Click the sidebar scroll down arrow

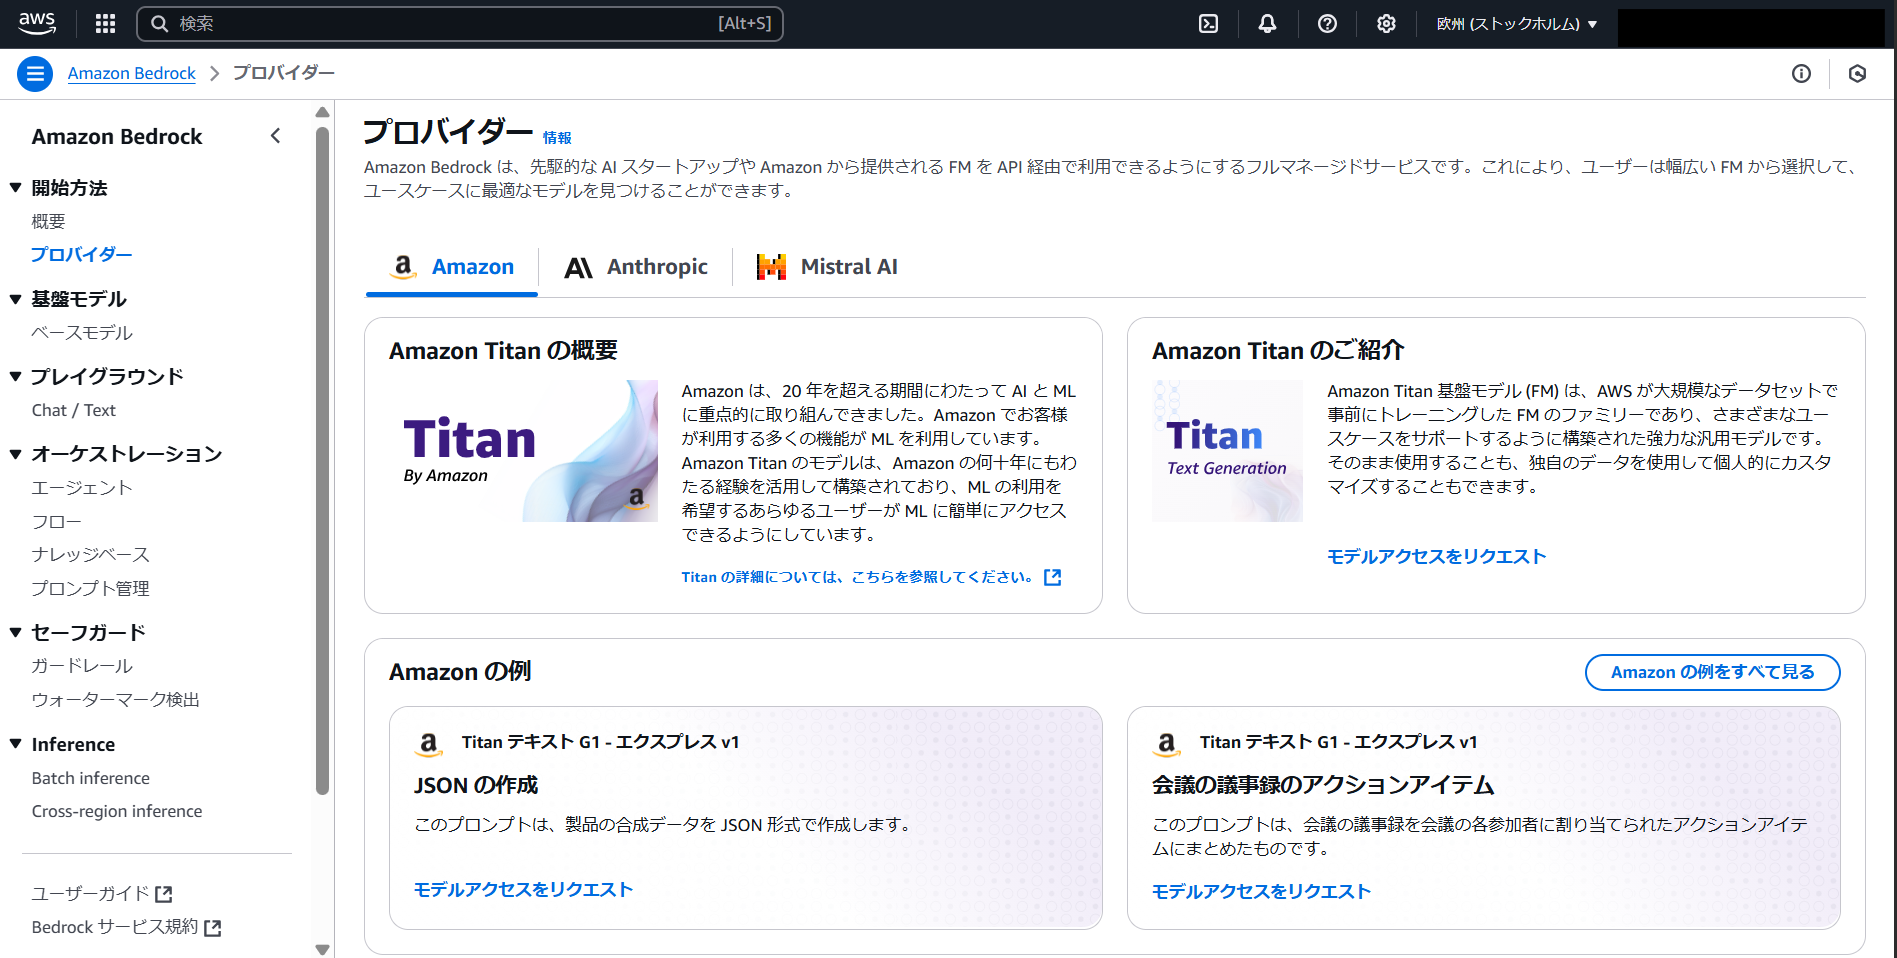[322, 949]
